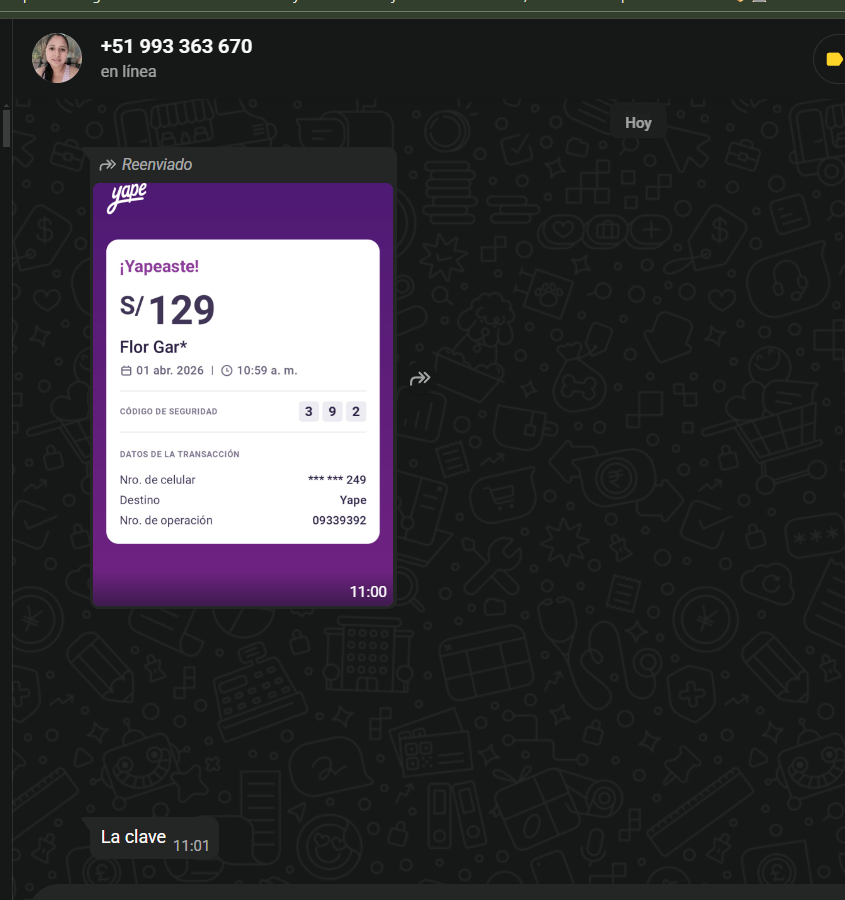Click the yape logo on the receipt
The width and height of the screenshot is (845, 900).
tap(127, 198)
